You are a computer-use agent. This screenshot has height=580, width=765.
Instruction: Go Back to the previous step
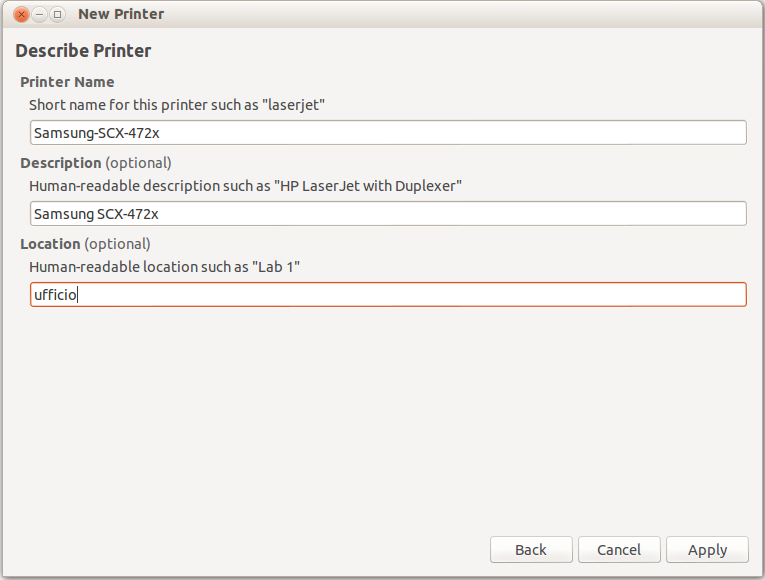tap(531, 549)
